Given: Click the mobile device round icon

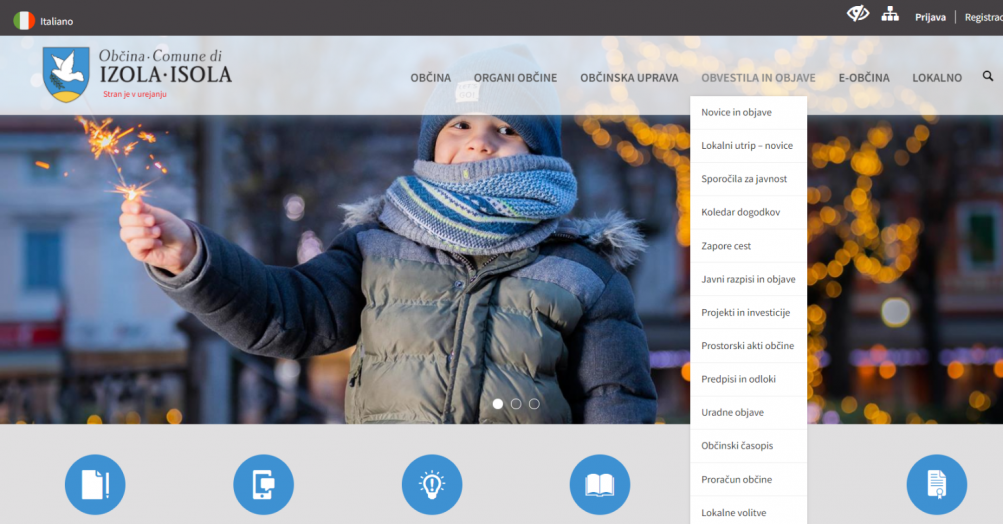Looking at the screenshot, I should pyautogui.click(x=264, y=484).
